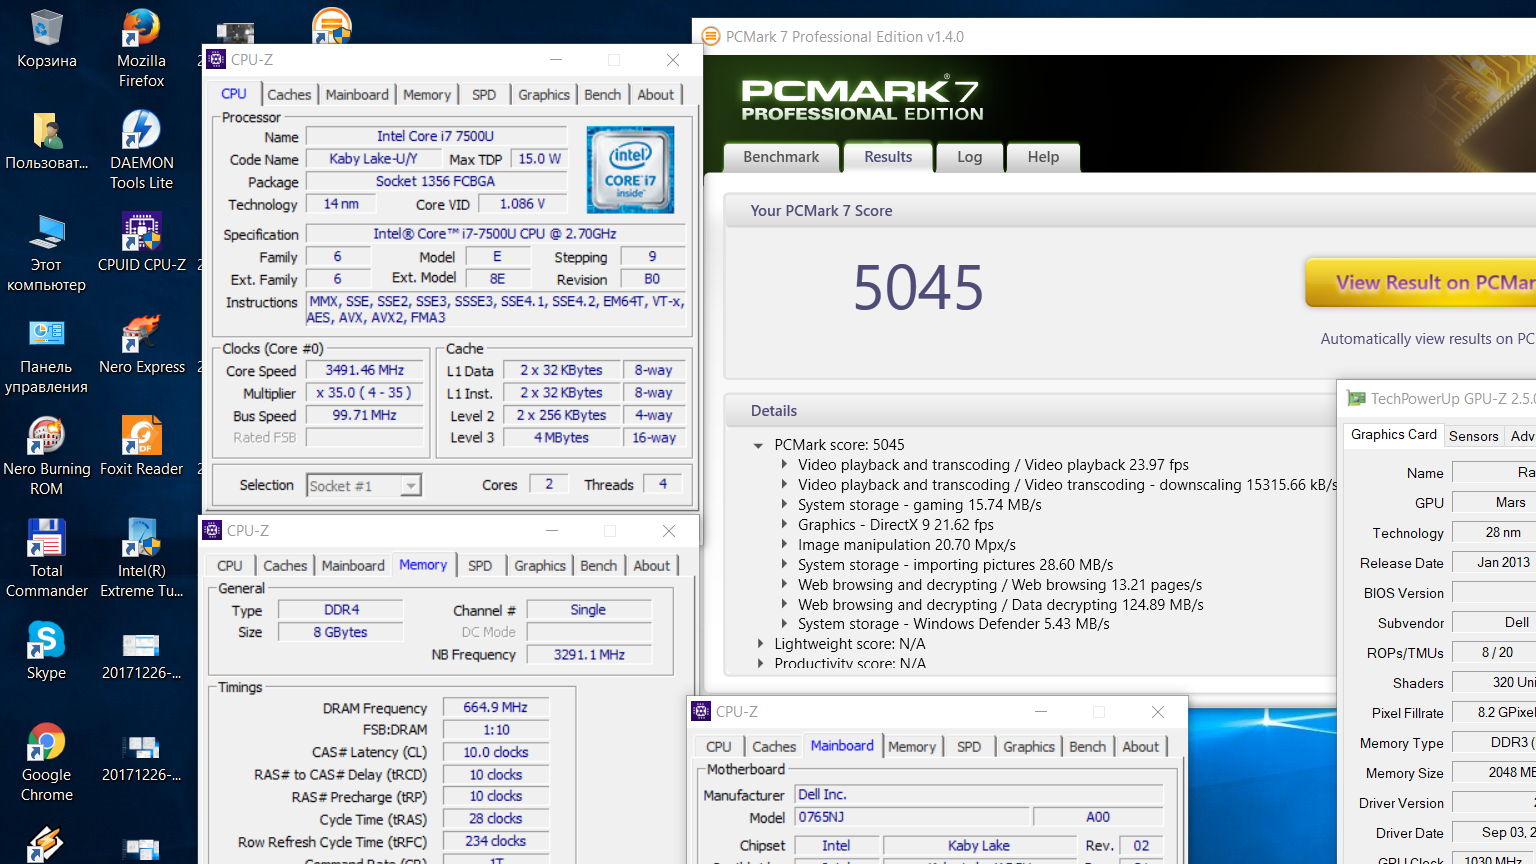
Task: Expand Web browsing 13.21 pages/s row
Action: 784,585
